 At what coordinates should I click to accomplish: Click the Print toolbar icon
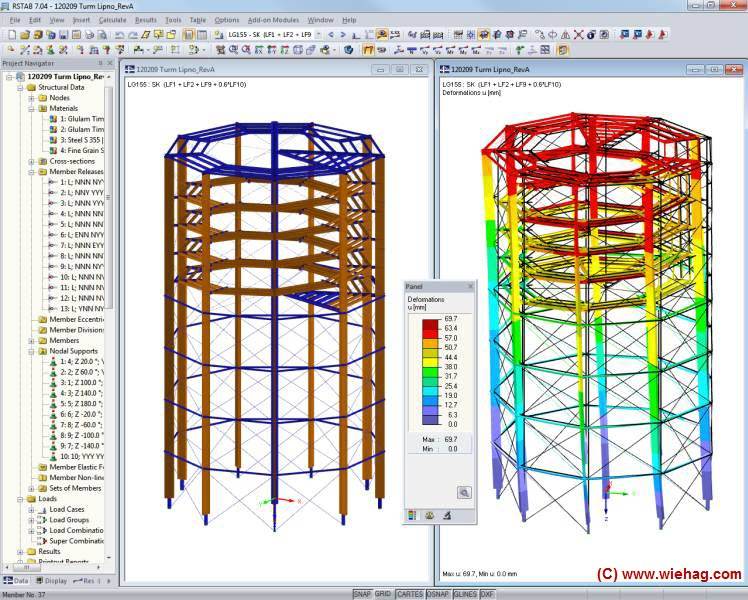[89, 34]
